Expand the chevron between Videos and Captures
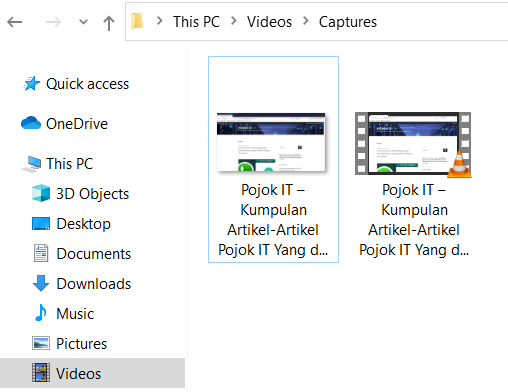This screenshot has width=508, height=392. [306, 21]
